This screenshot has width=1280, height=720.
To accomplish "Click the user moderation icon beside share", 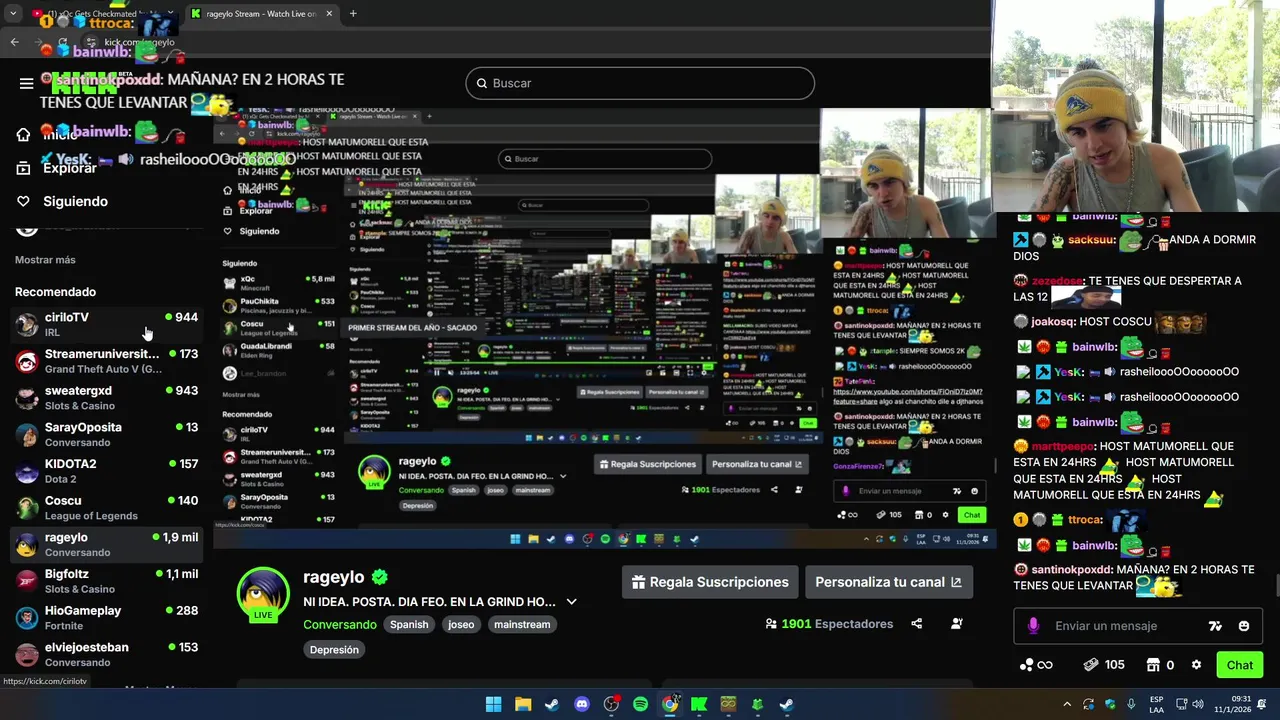I will click(957, 624).
